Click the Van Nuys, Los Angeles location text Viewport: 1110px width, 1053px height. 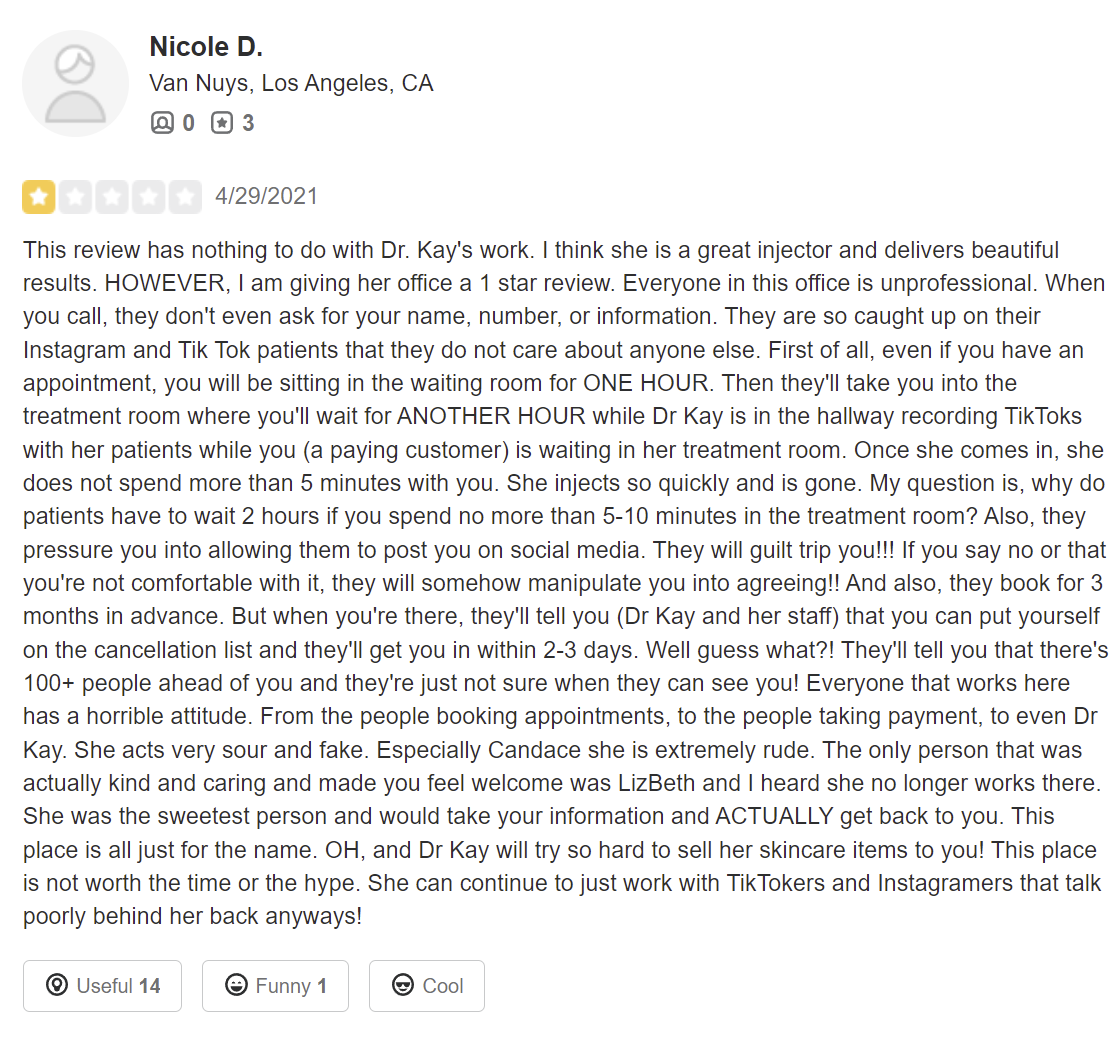coord(291,84)
